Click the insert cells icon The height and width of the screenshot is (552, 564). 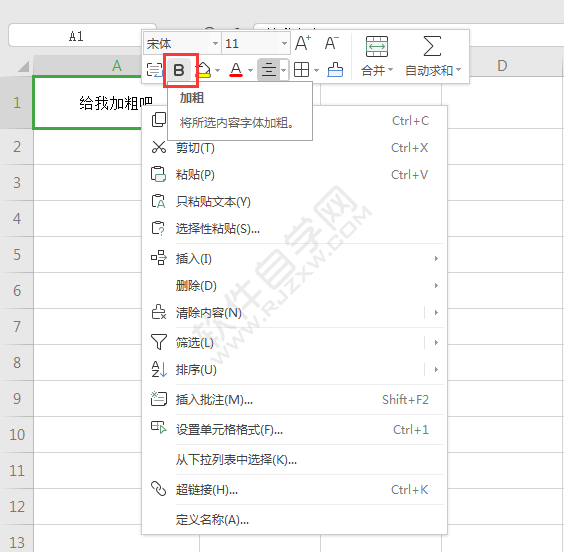pyautogui.click(x=159, y=258)
